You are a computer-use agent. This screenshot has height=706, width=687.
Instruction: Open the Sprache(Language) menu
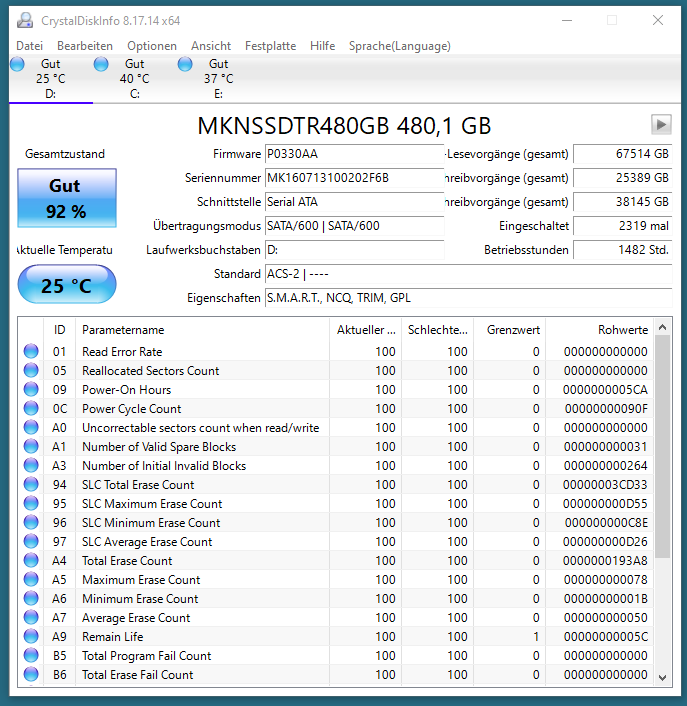(x=400, y=46)
